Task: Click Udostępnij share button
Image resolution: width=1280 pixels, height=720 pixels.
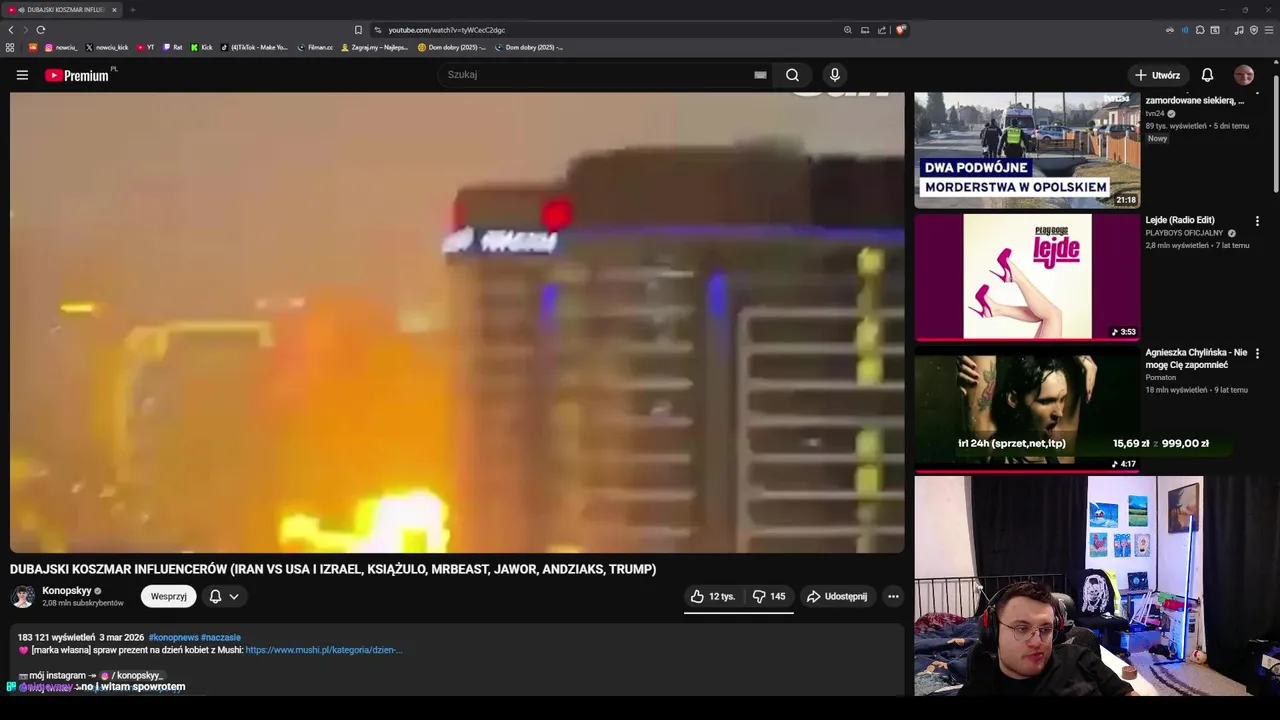Action: click(x=837, y=596)
